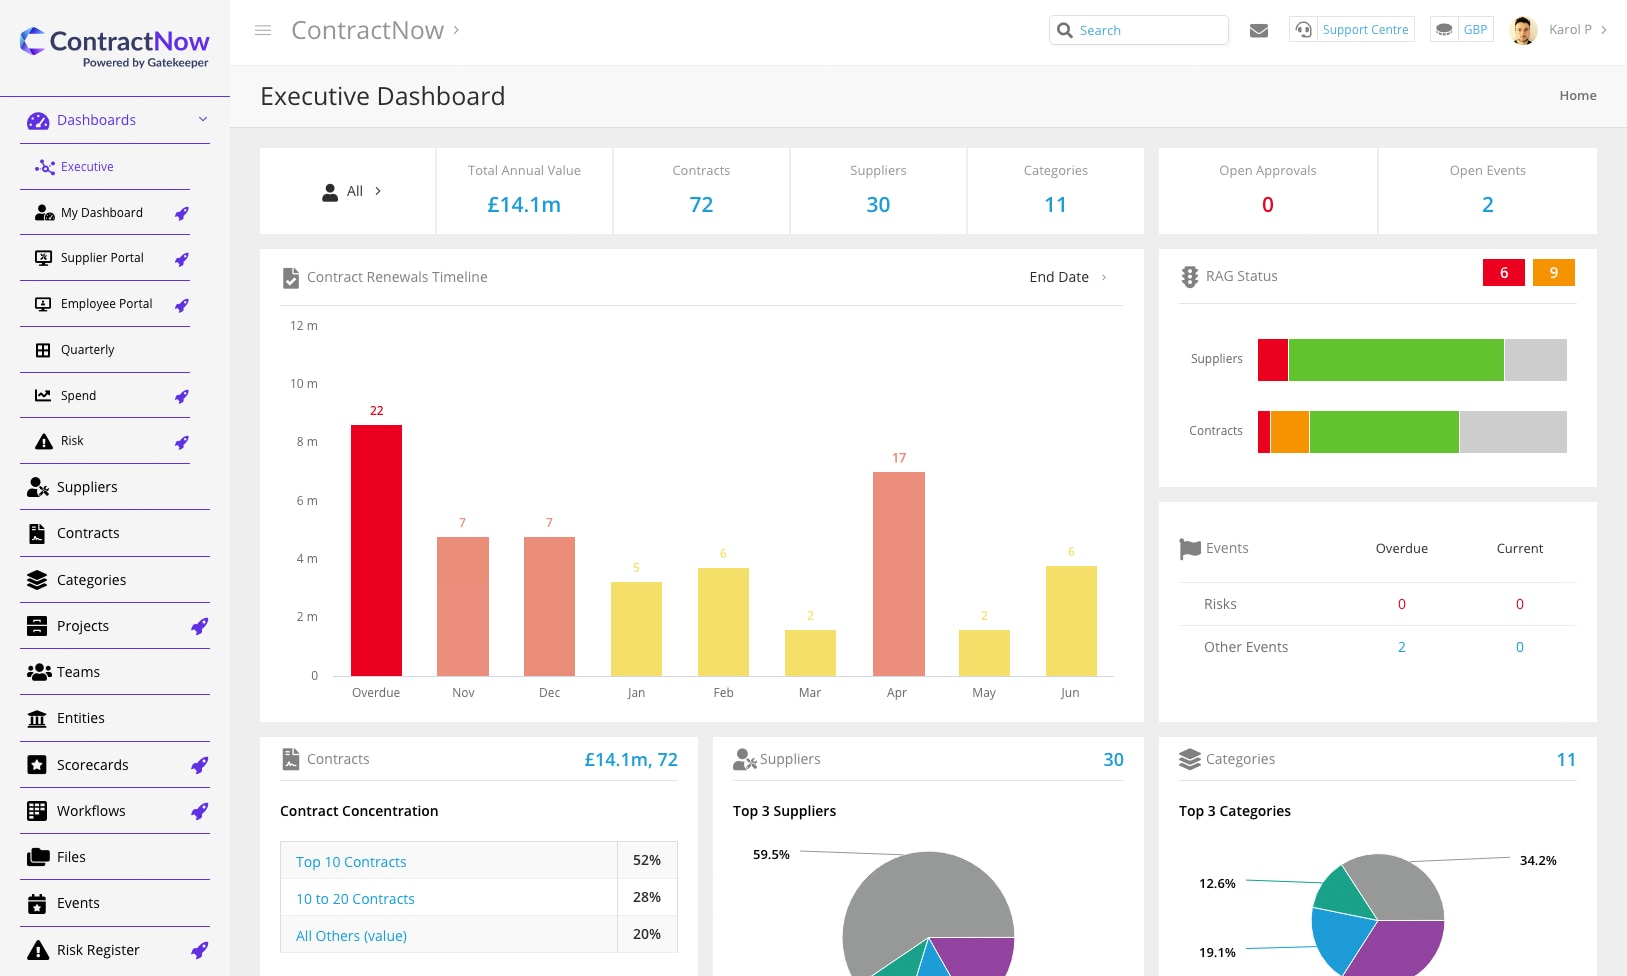Open the End Date dropdown
This screenshot has height=976, width=1627.
click(1067, 277)
